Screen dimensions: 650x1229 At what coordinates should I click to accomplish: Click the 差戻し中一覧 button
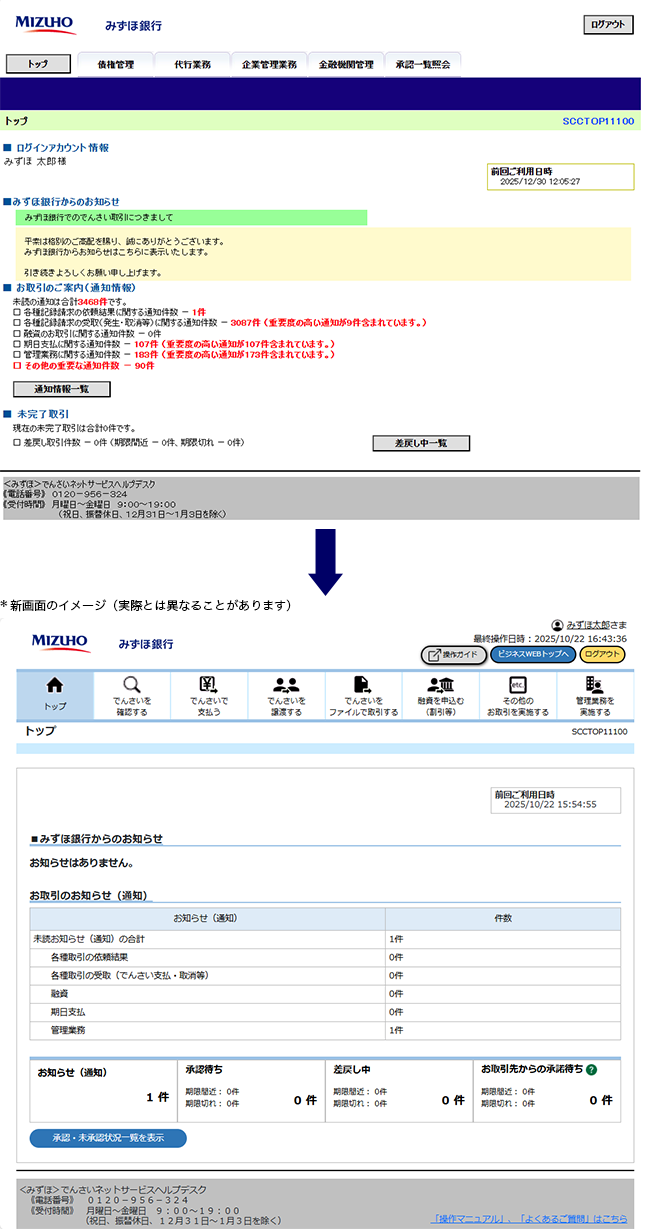(x=420, y=443)
